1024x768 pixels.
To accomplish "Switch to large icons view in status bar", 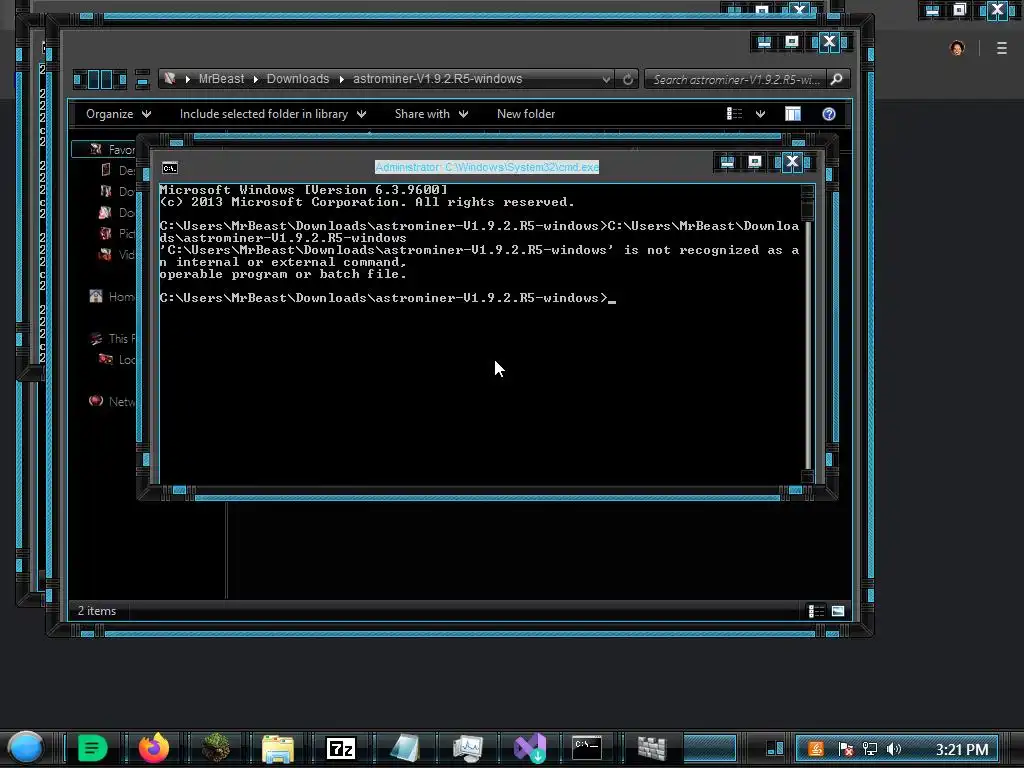I will point(838,611).
